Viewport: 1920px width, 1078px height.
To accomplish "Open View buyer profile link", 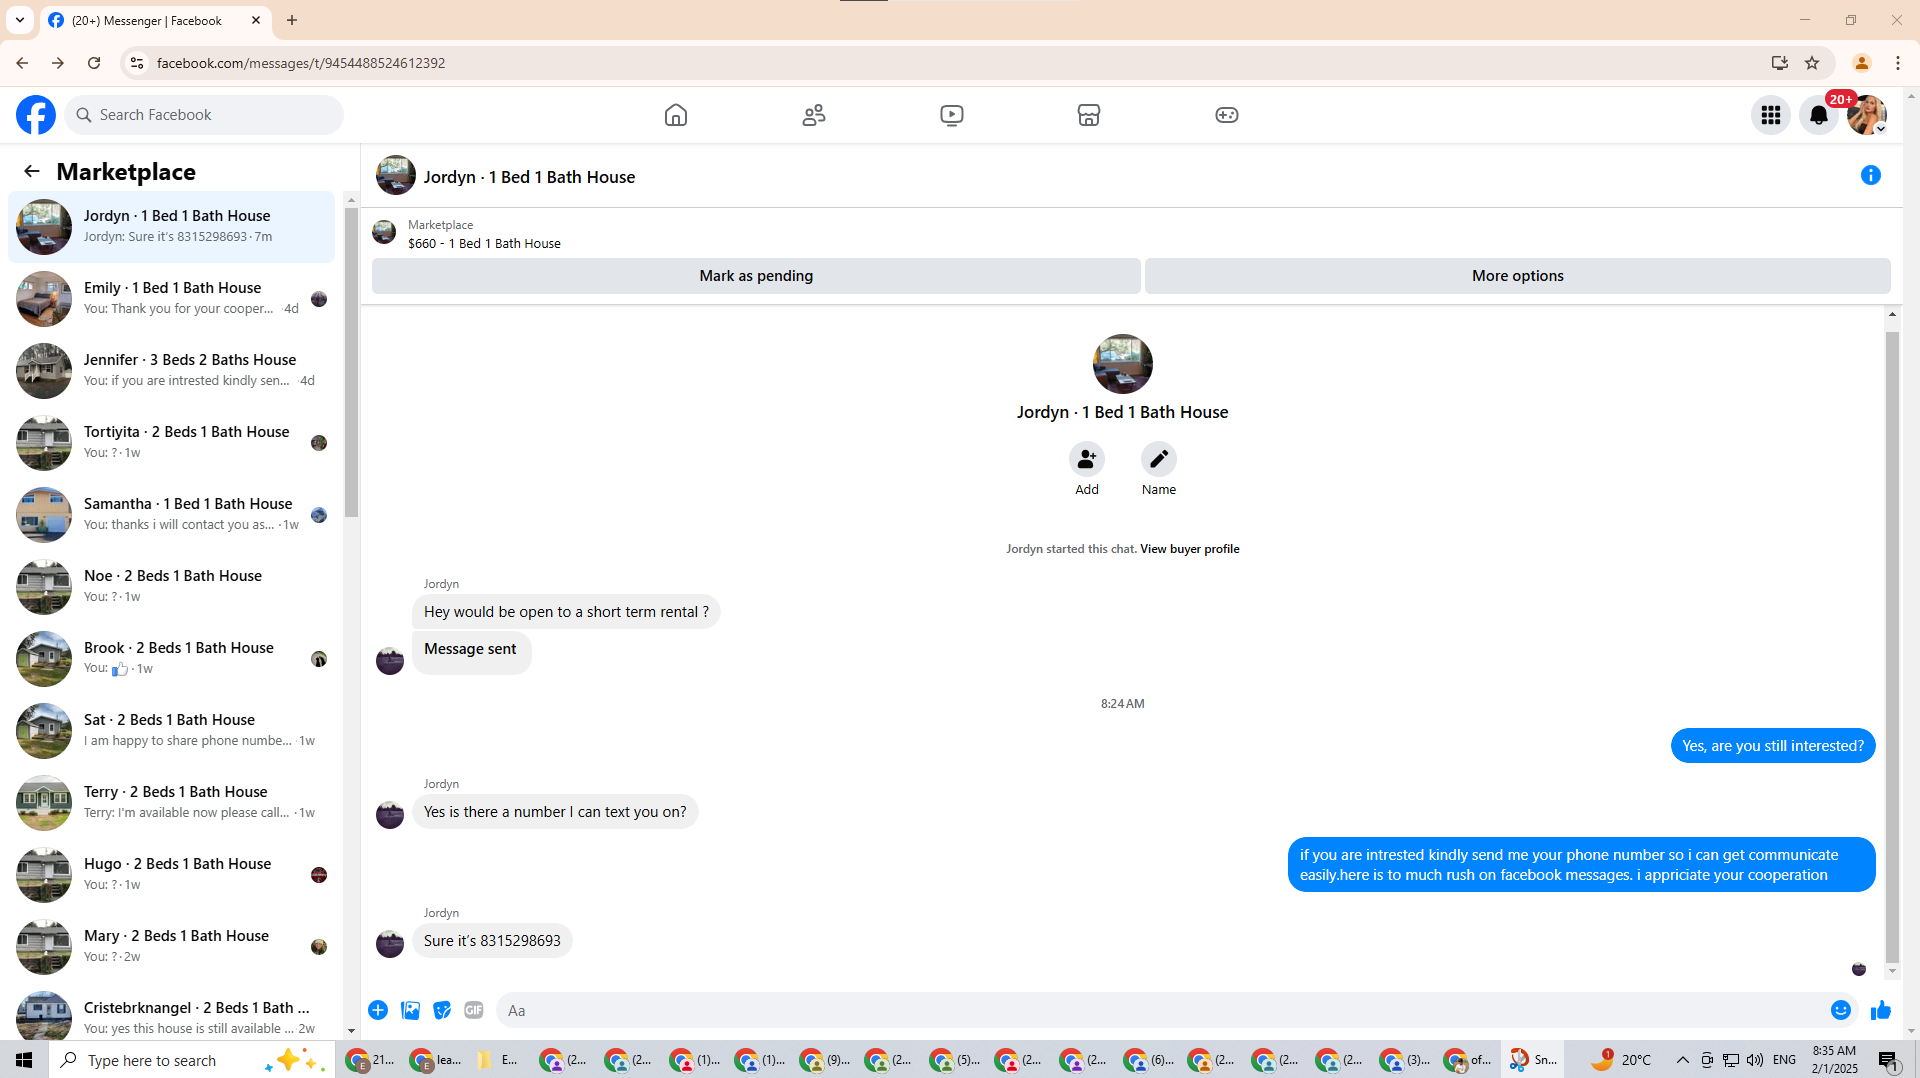I will point(1189,549).
